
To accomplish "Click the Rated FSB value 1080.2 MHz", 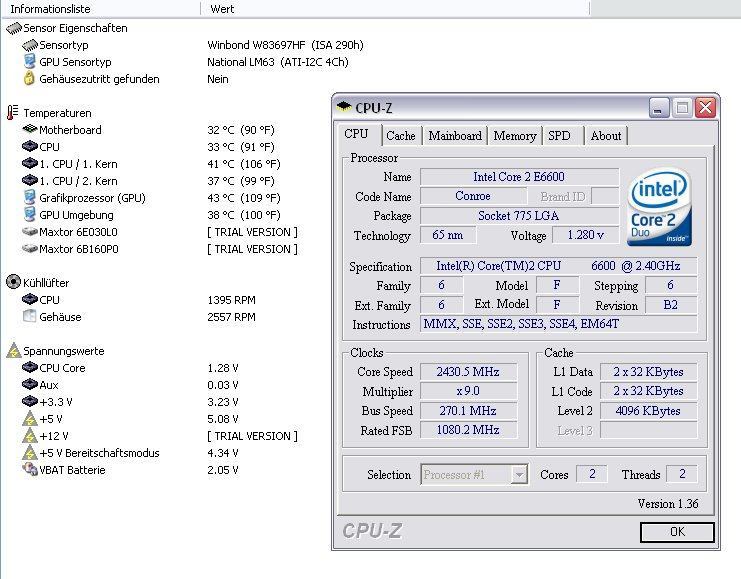I will coord(468,430).
